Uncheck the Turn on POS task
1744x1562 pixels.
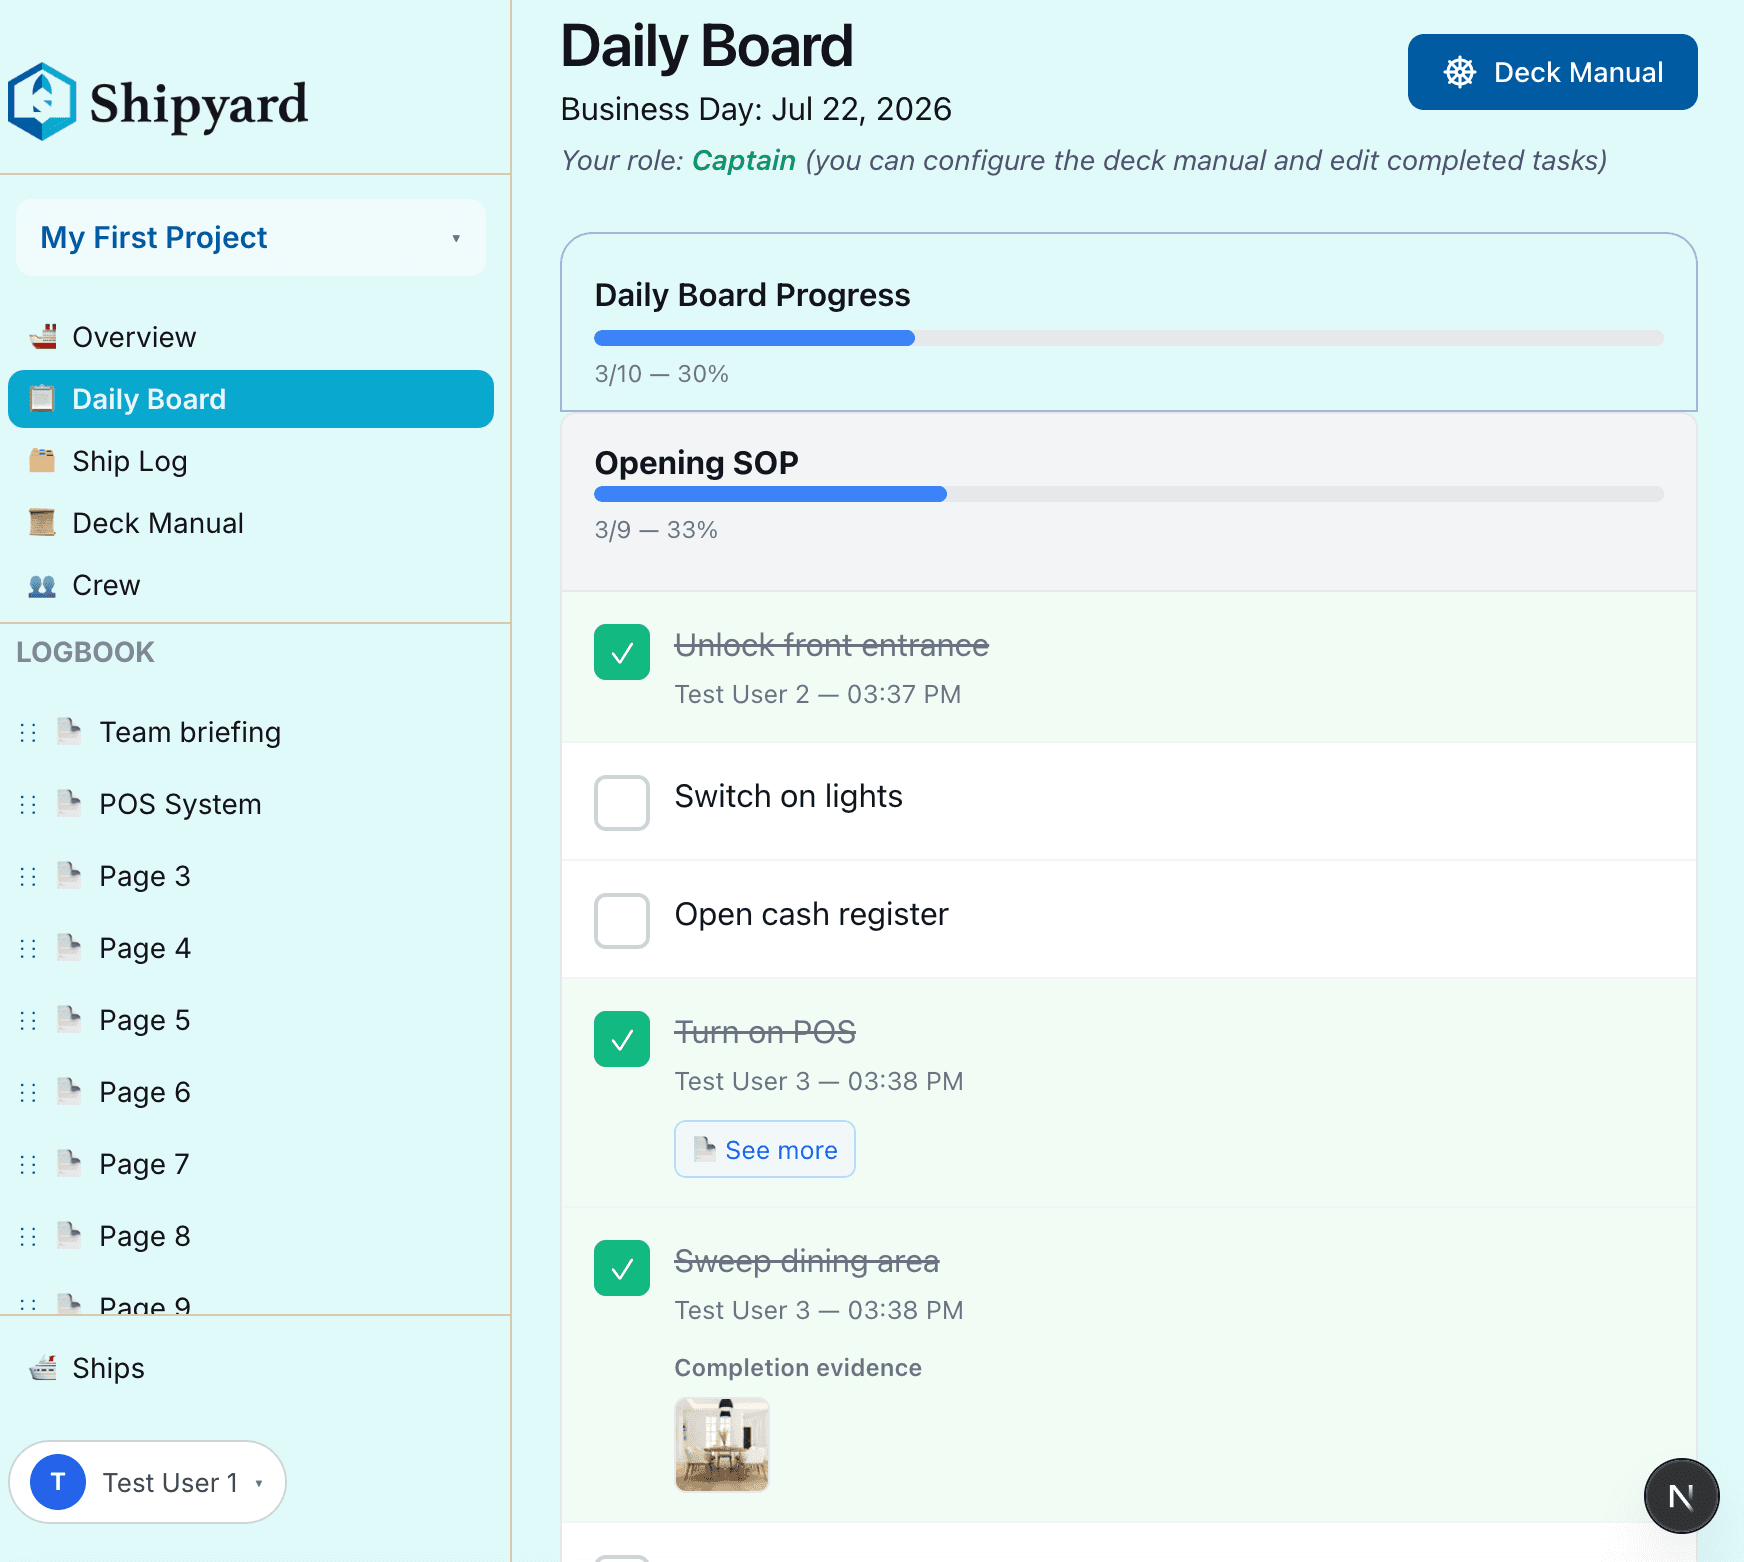(x=622, y=1039)
